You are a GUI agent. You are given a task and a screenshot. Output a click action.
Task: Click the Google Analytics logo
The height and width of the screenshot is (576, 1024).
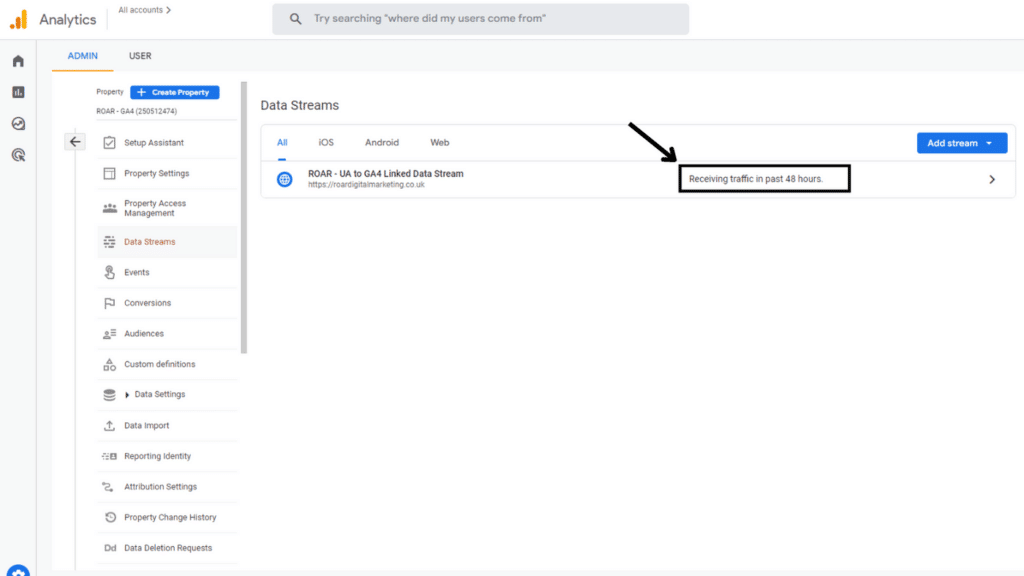17,18
